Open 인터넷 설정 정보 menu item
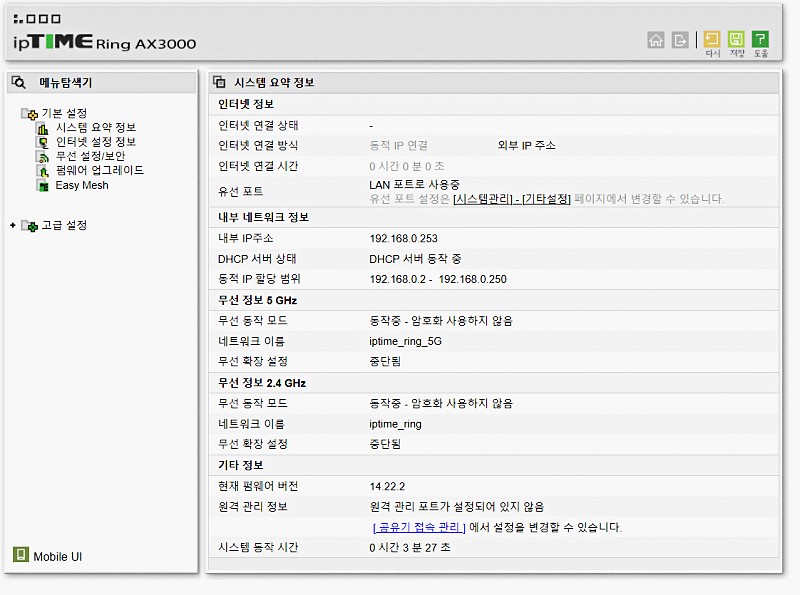The image size is (800, 595). point(95,142)
